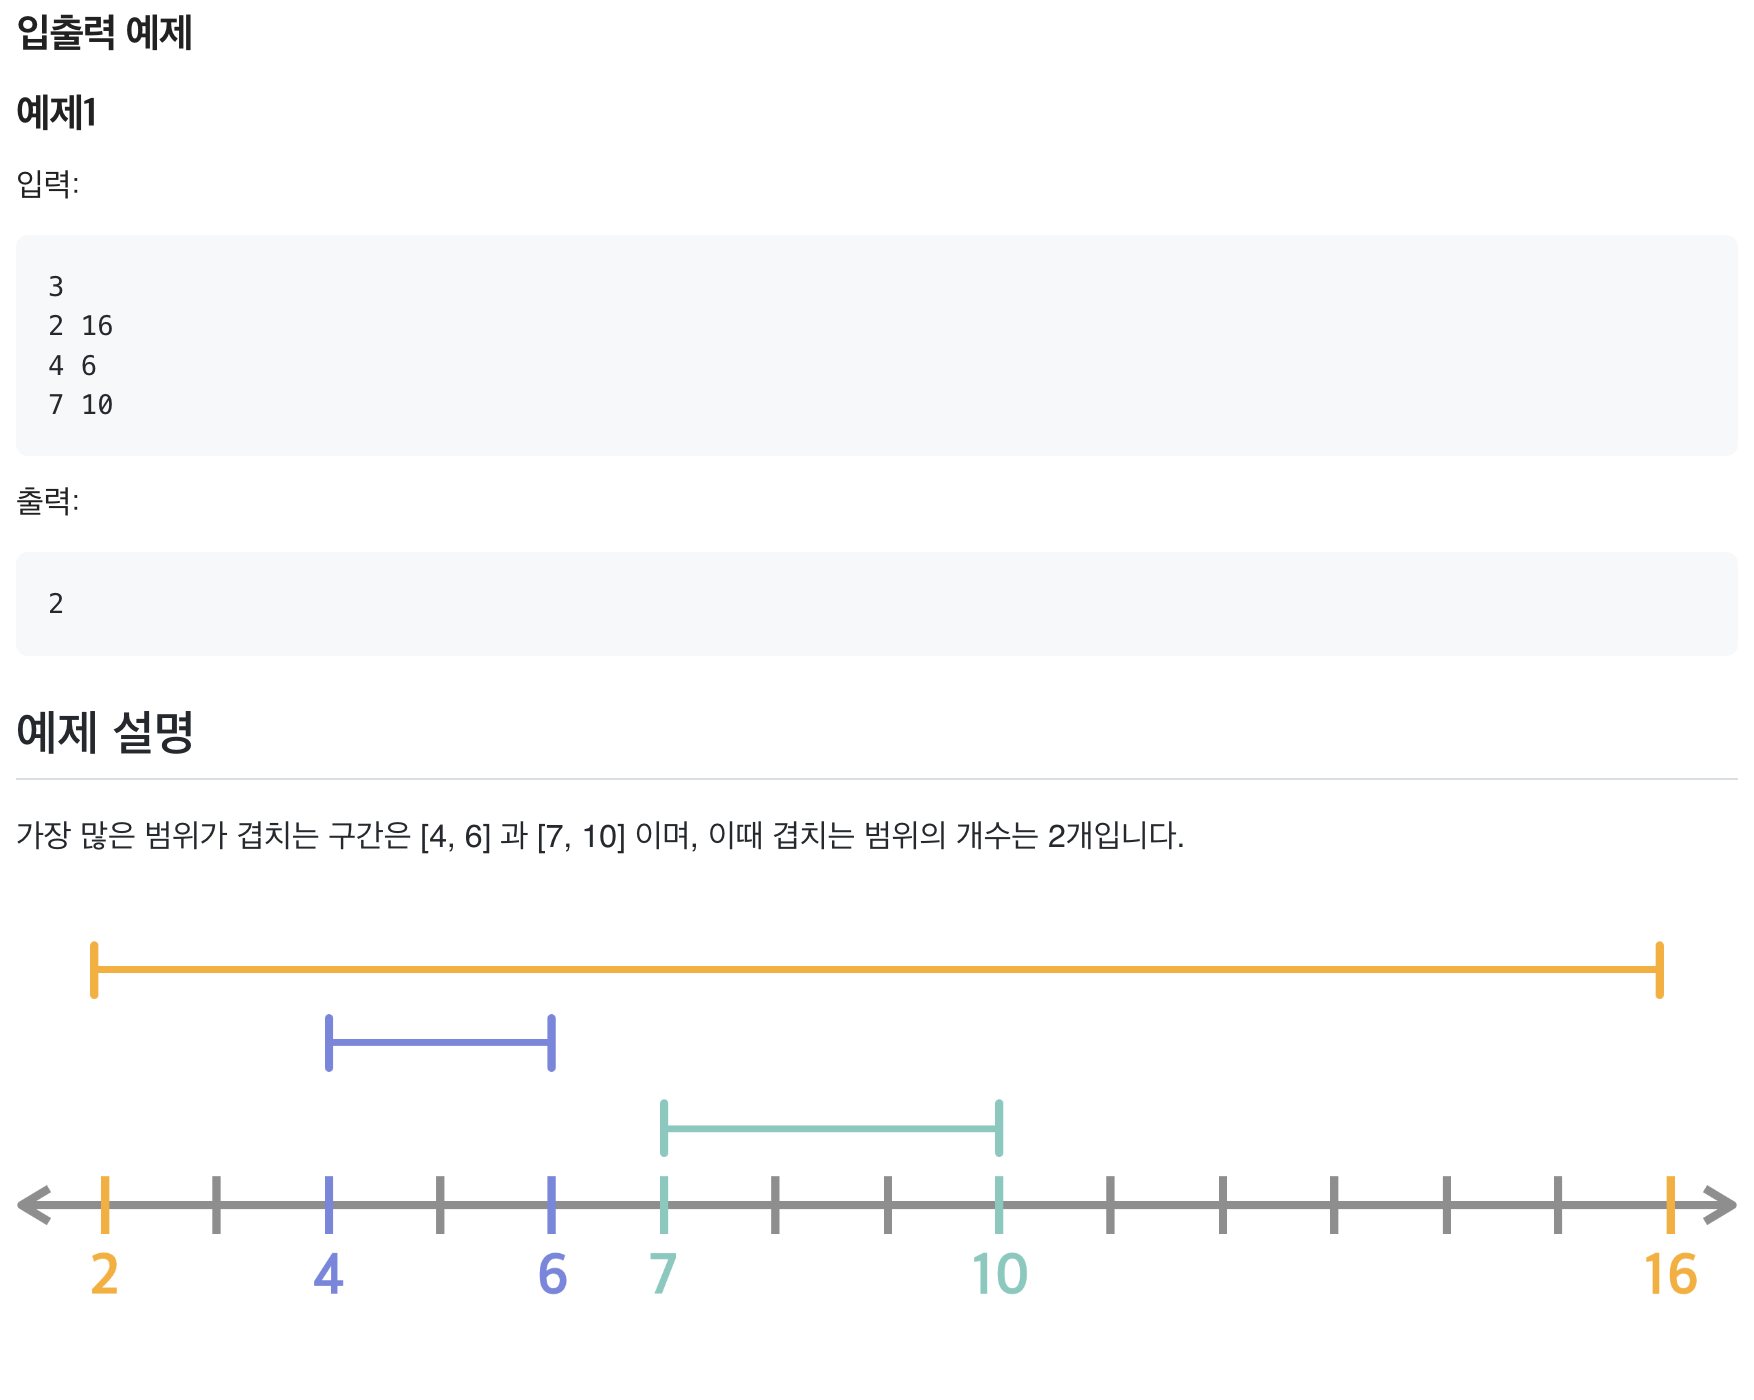The width and height of the screenshot is (1754, 1400).
Task: Click the '입출력 예제' heading
Action: 104,32
